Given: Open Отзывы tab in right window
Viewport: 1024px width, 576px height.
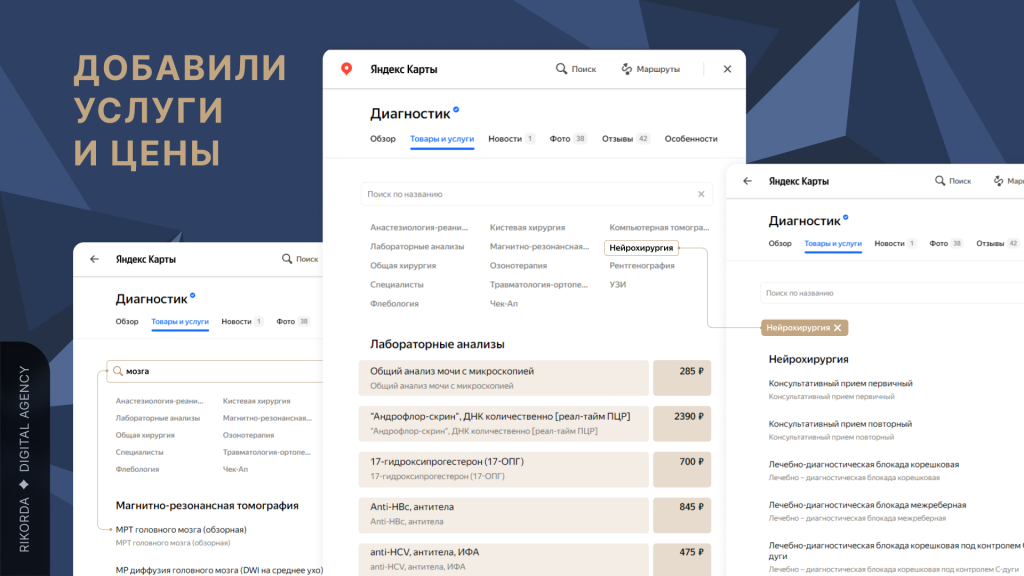Looking at the screenshot, I should point(997,244).
